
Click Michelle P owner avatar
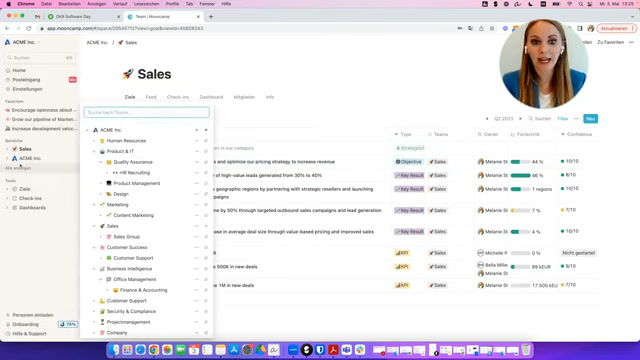coord(480,253)
